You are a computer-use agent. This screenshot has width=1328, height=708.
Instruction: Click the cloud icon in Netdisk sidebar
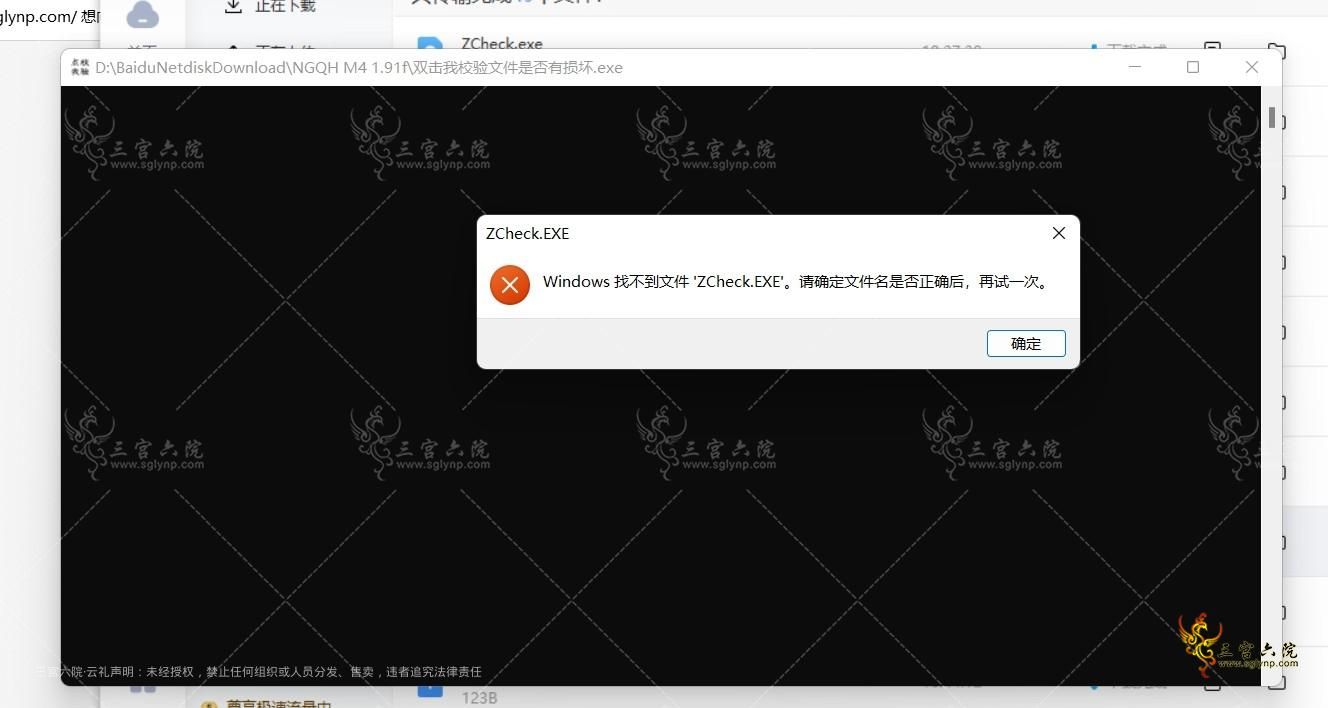pos(143,14)
